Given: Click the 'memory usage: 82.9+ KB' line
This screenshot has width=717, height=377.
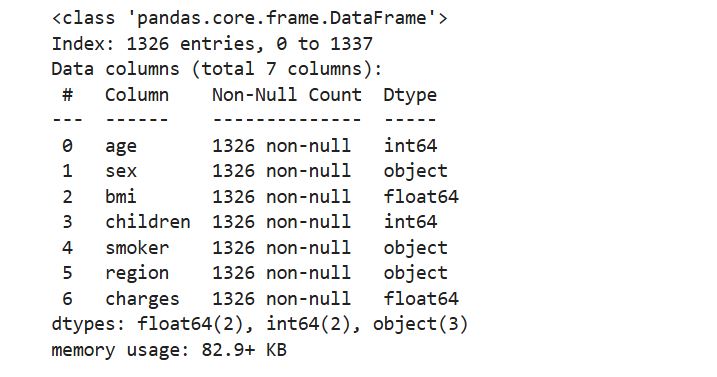Looking at the screenshot, I should [169, 350].
